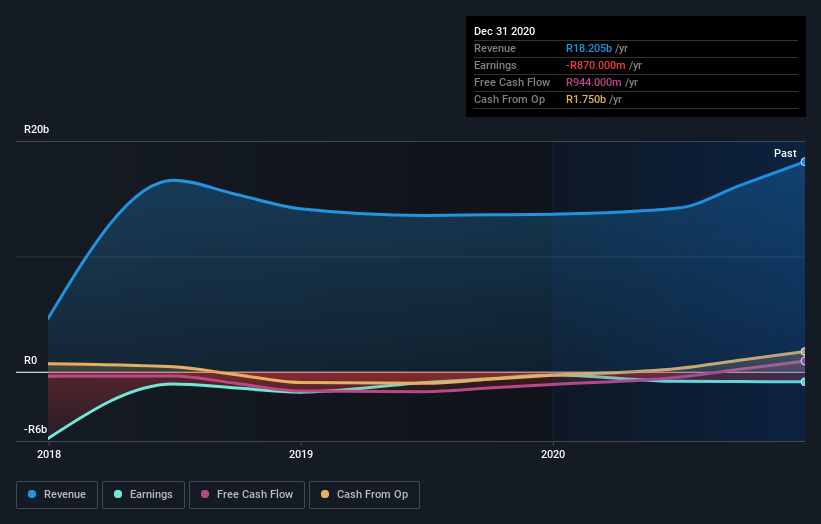Click the Free Cash Flow tooltip label
Viewport: 821px width, 524px height.
512,82
